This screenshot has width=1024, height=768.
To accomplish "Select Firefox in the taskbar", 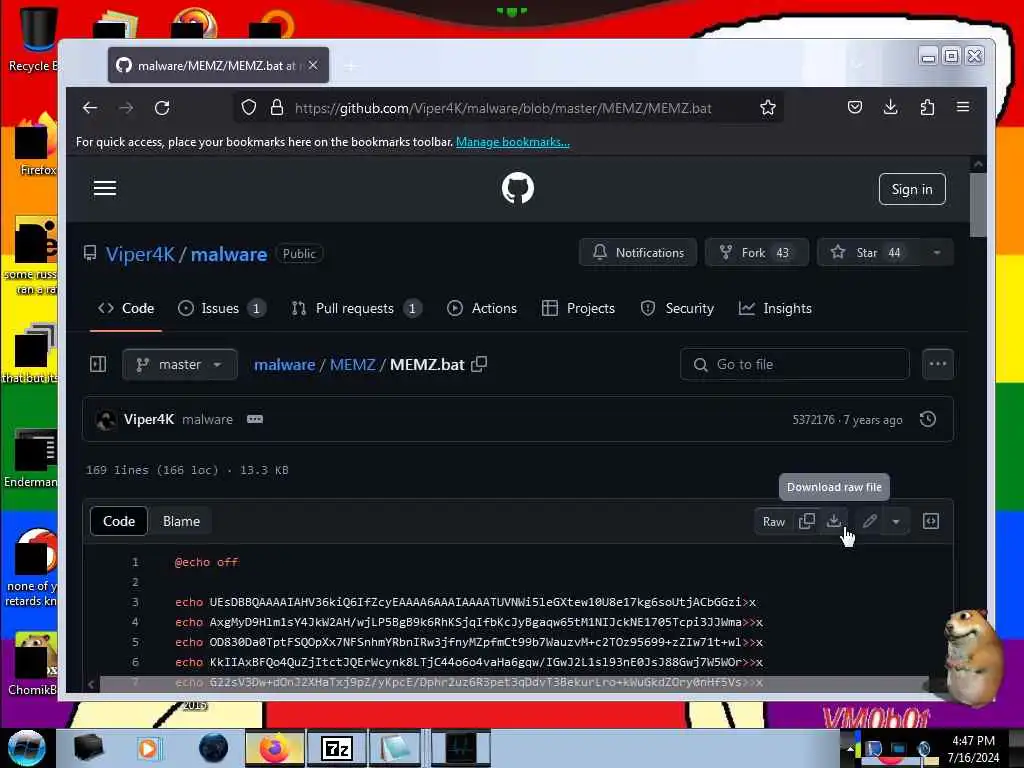I will 275,748.
